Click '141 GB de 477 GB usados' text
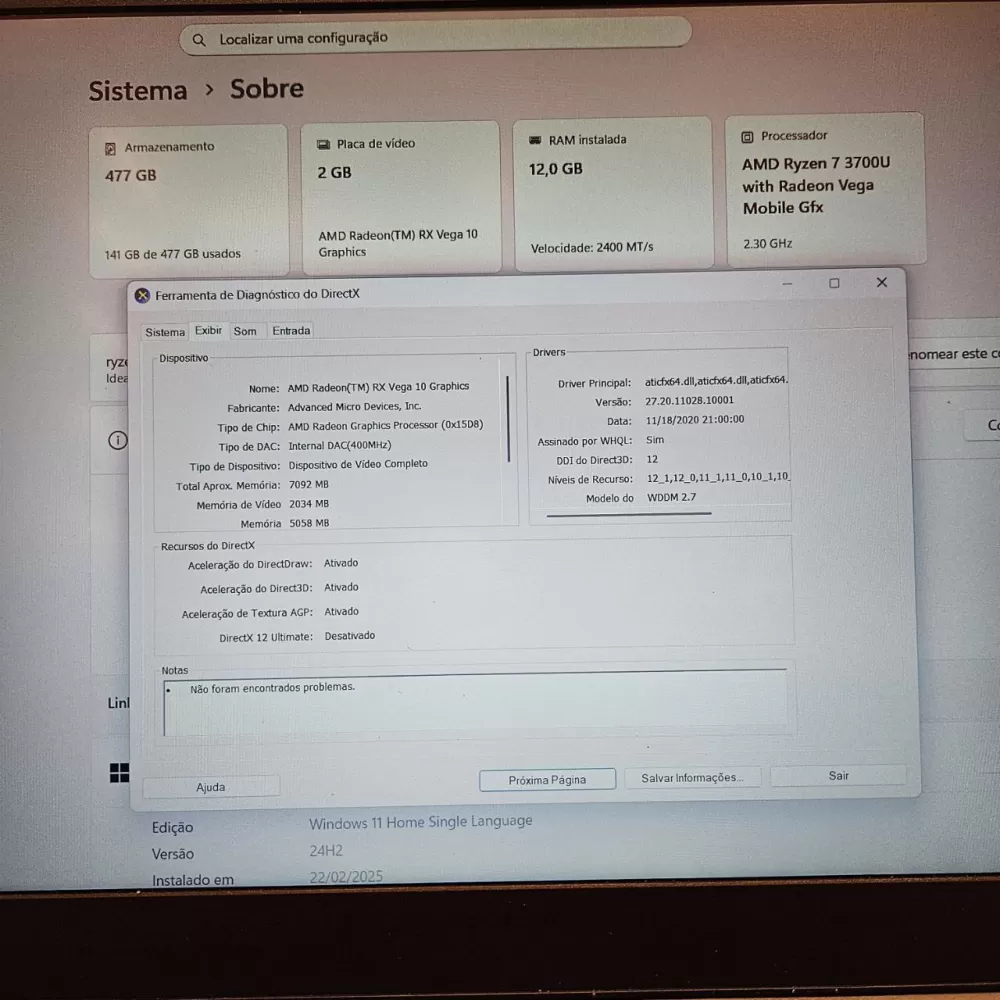The height and width of the screenshot is (1000, 1000). tap(173, 254)
